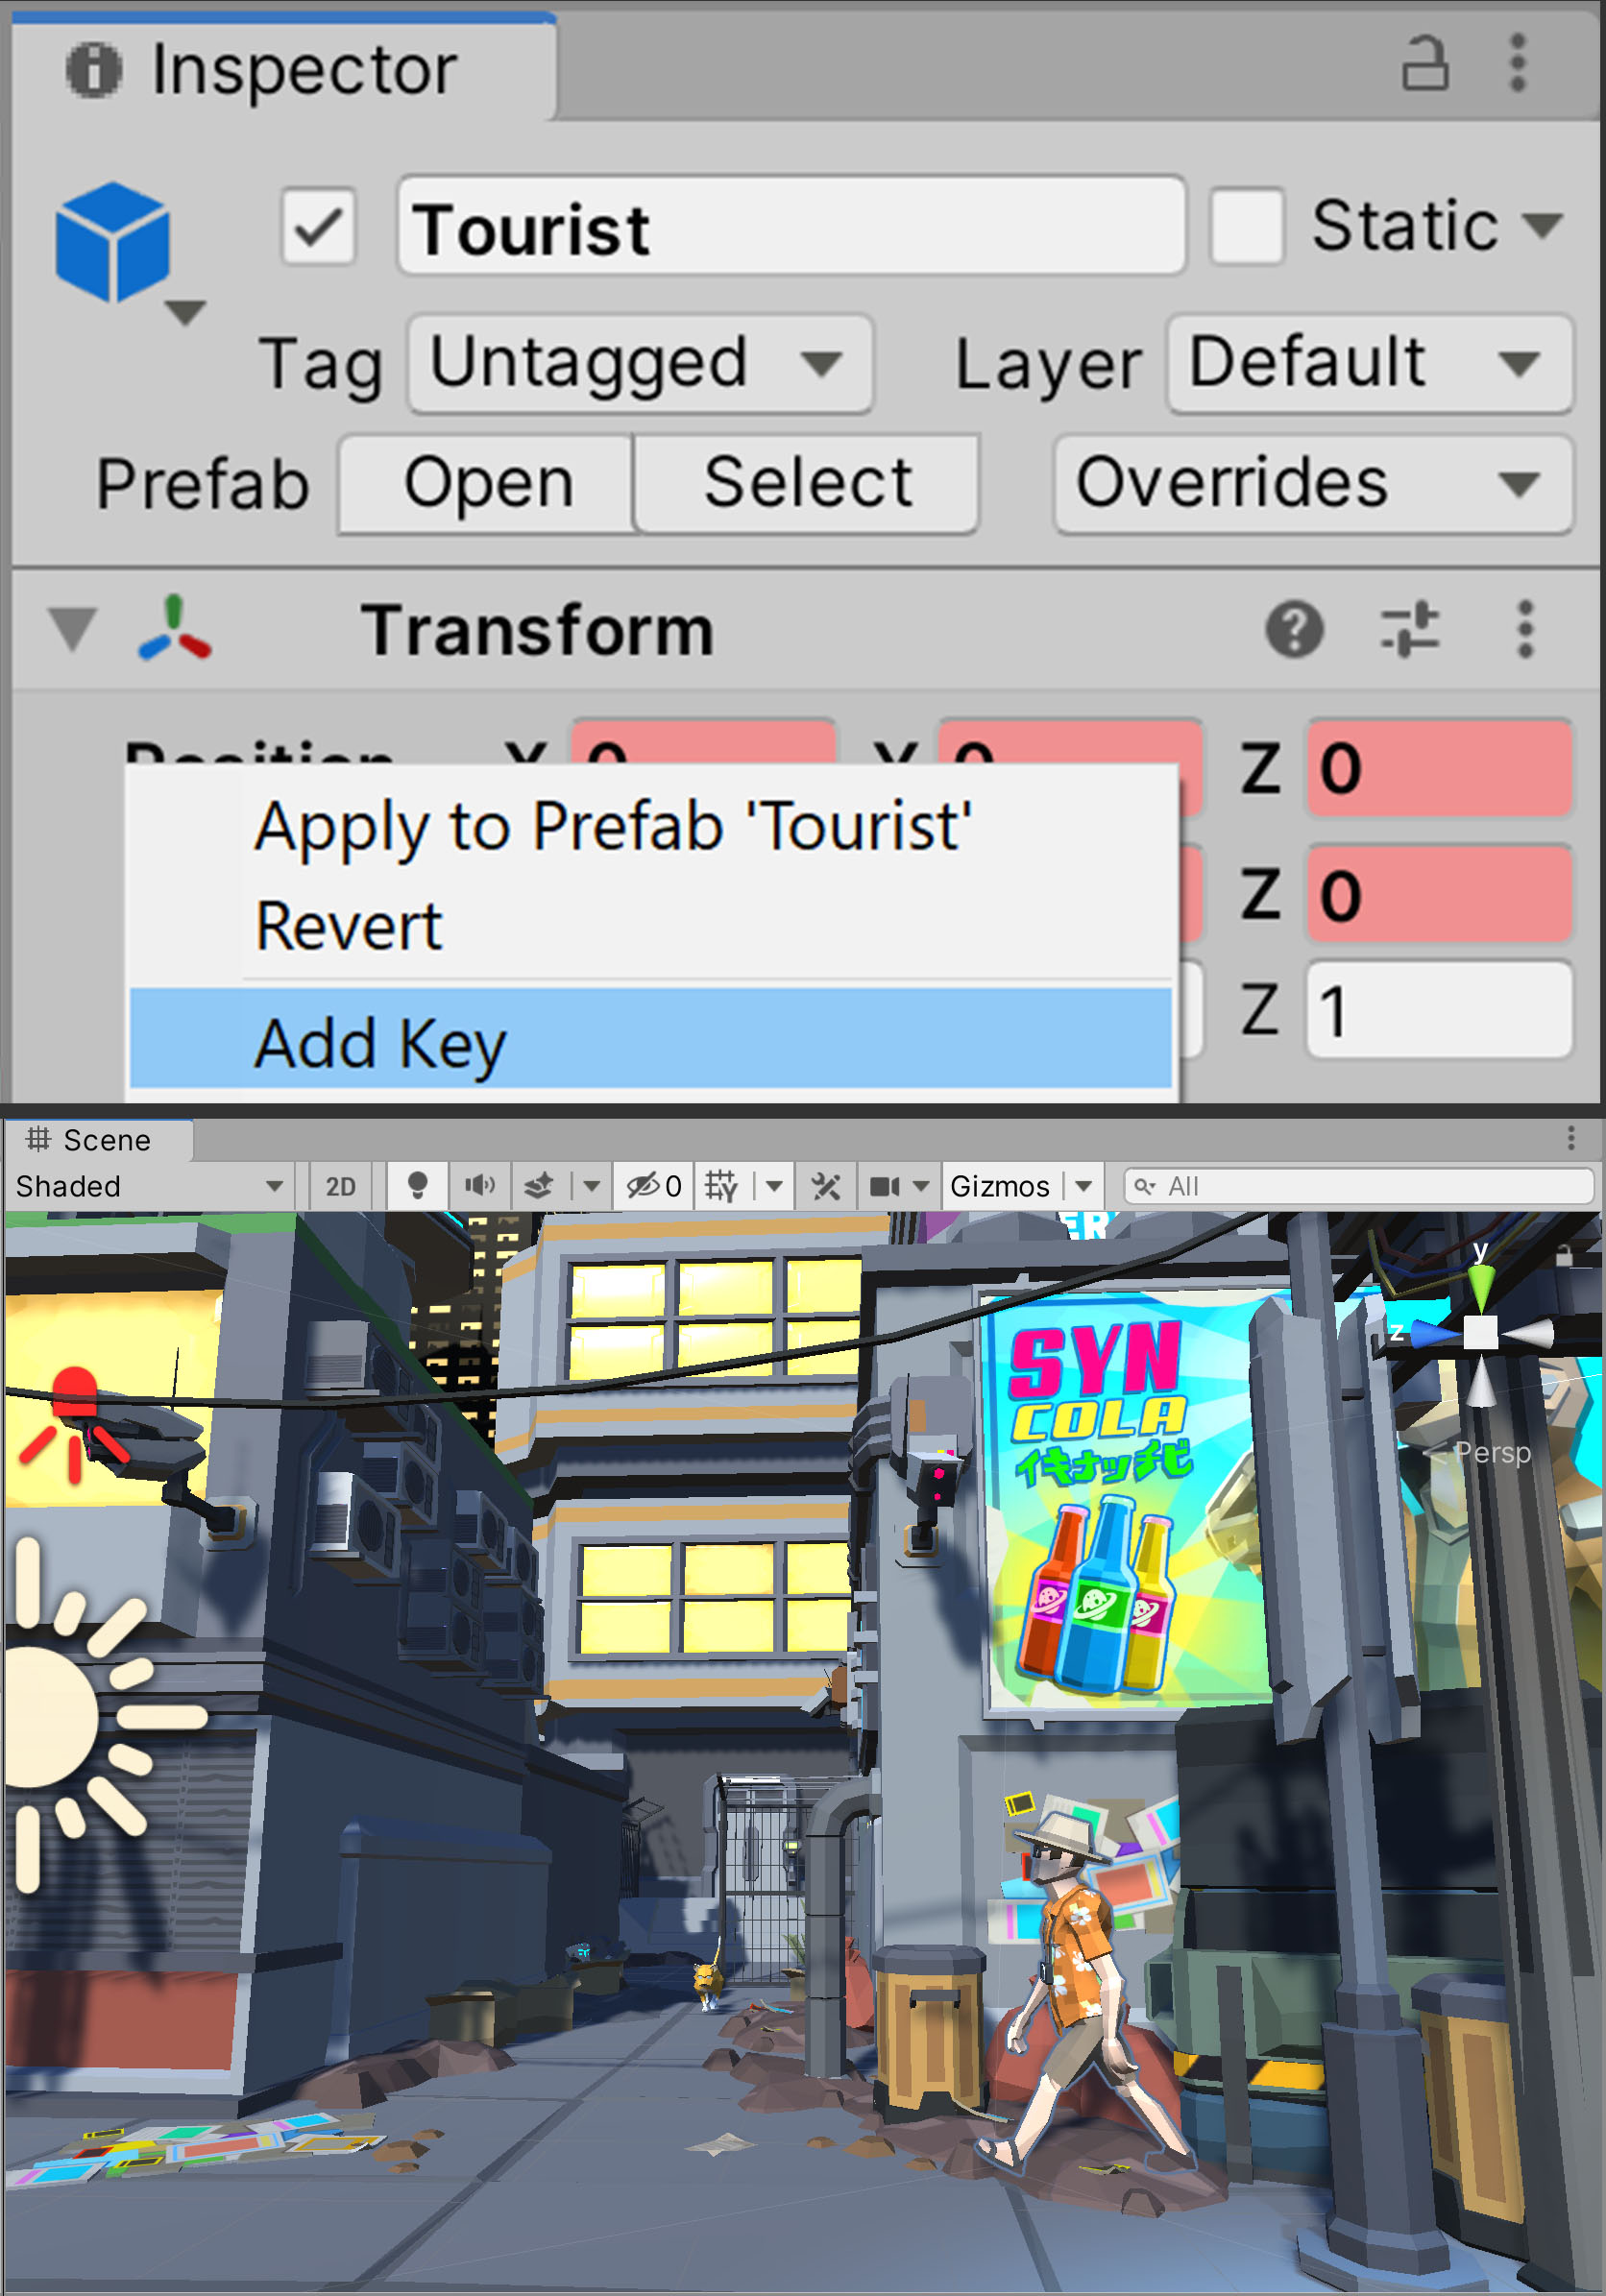Toggle scene audio speaker icon
1606x2296 pixels.
pos(480,1186)
